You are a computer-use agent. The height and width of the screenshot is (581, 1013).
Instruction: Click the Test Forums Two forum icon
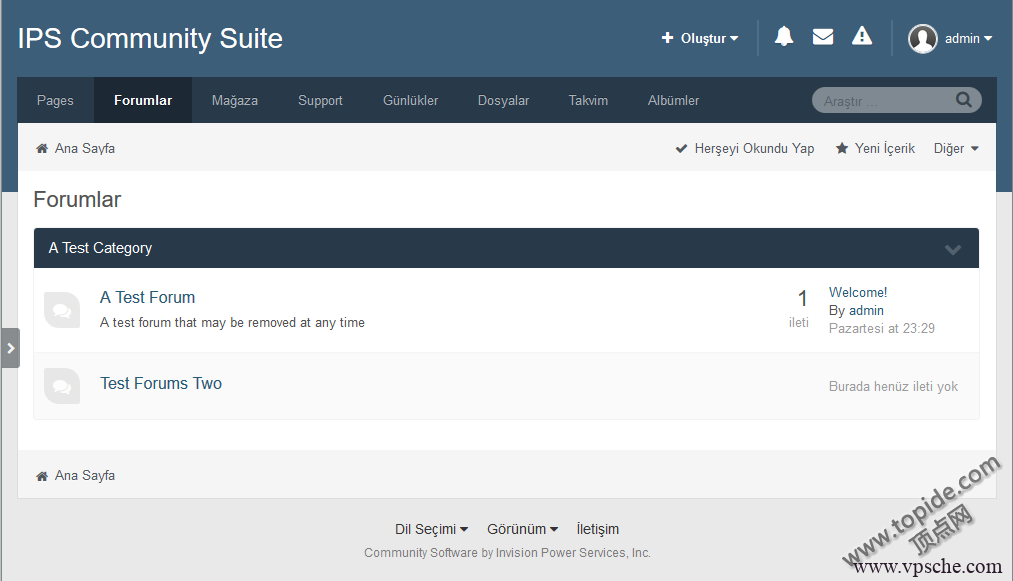(x=62, y=386)
